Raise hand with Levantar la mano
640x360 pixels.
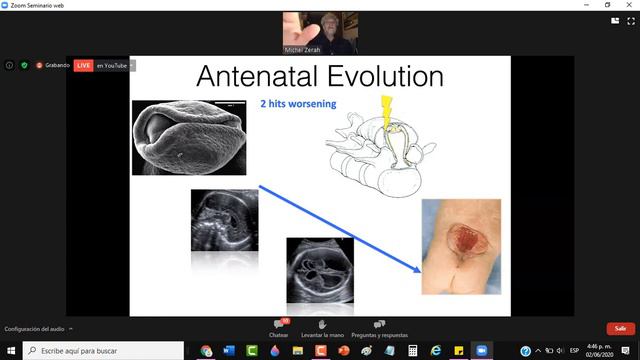pyautogui.click(x=322, y=329)
